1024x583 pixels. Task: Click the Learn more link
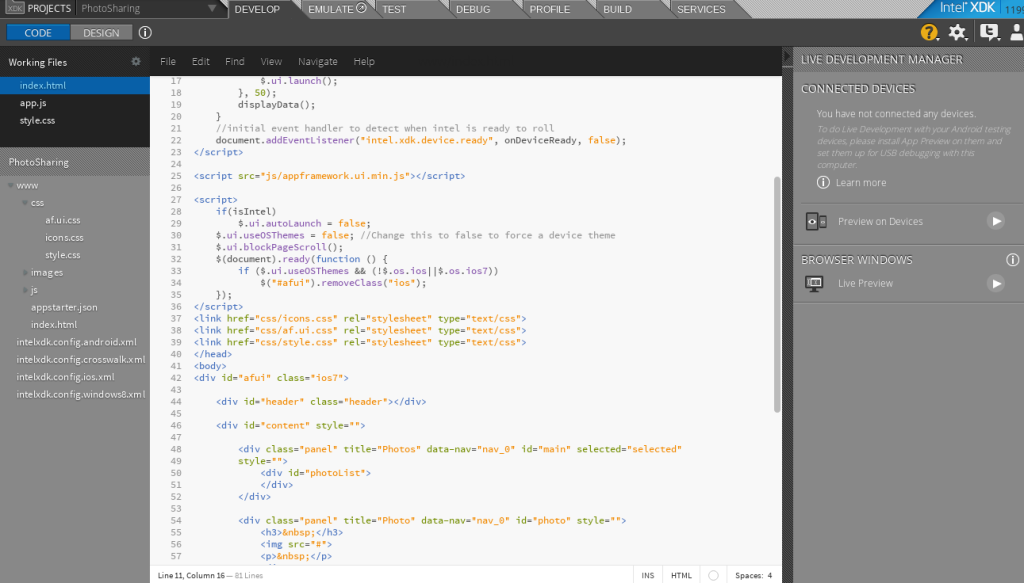pos(860,183)
